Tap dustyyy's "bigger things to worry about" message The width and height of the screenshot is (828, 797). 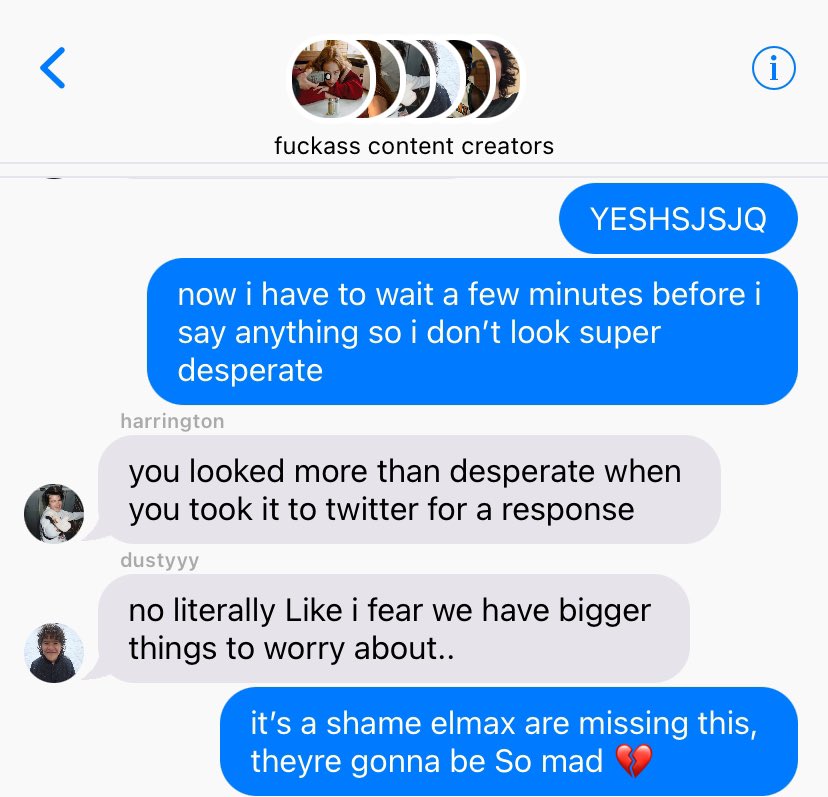(x=393, y=629)
